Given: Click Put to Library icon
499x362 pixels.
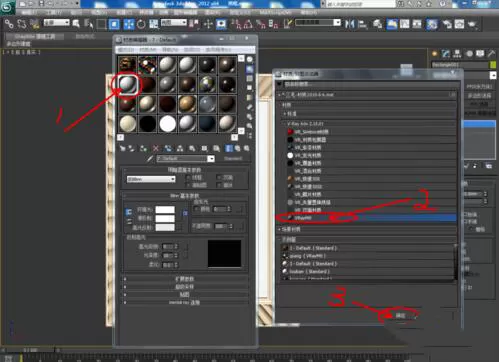Looking at the screenshot, I should click(x=192, y=148).
